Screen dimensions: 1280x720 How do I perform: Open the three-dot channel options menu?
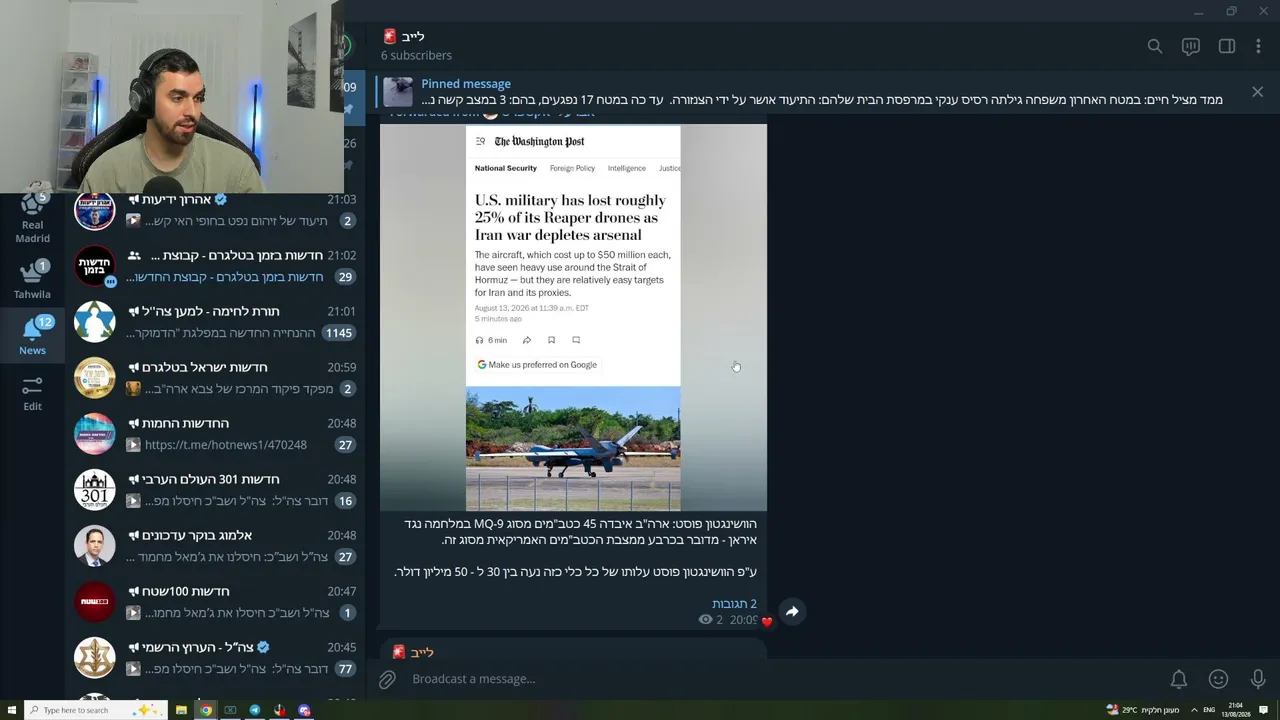[1258, 46]
